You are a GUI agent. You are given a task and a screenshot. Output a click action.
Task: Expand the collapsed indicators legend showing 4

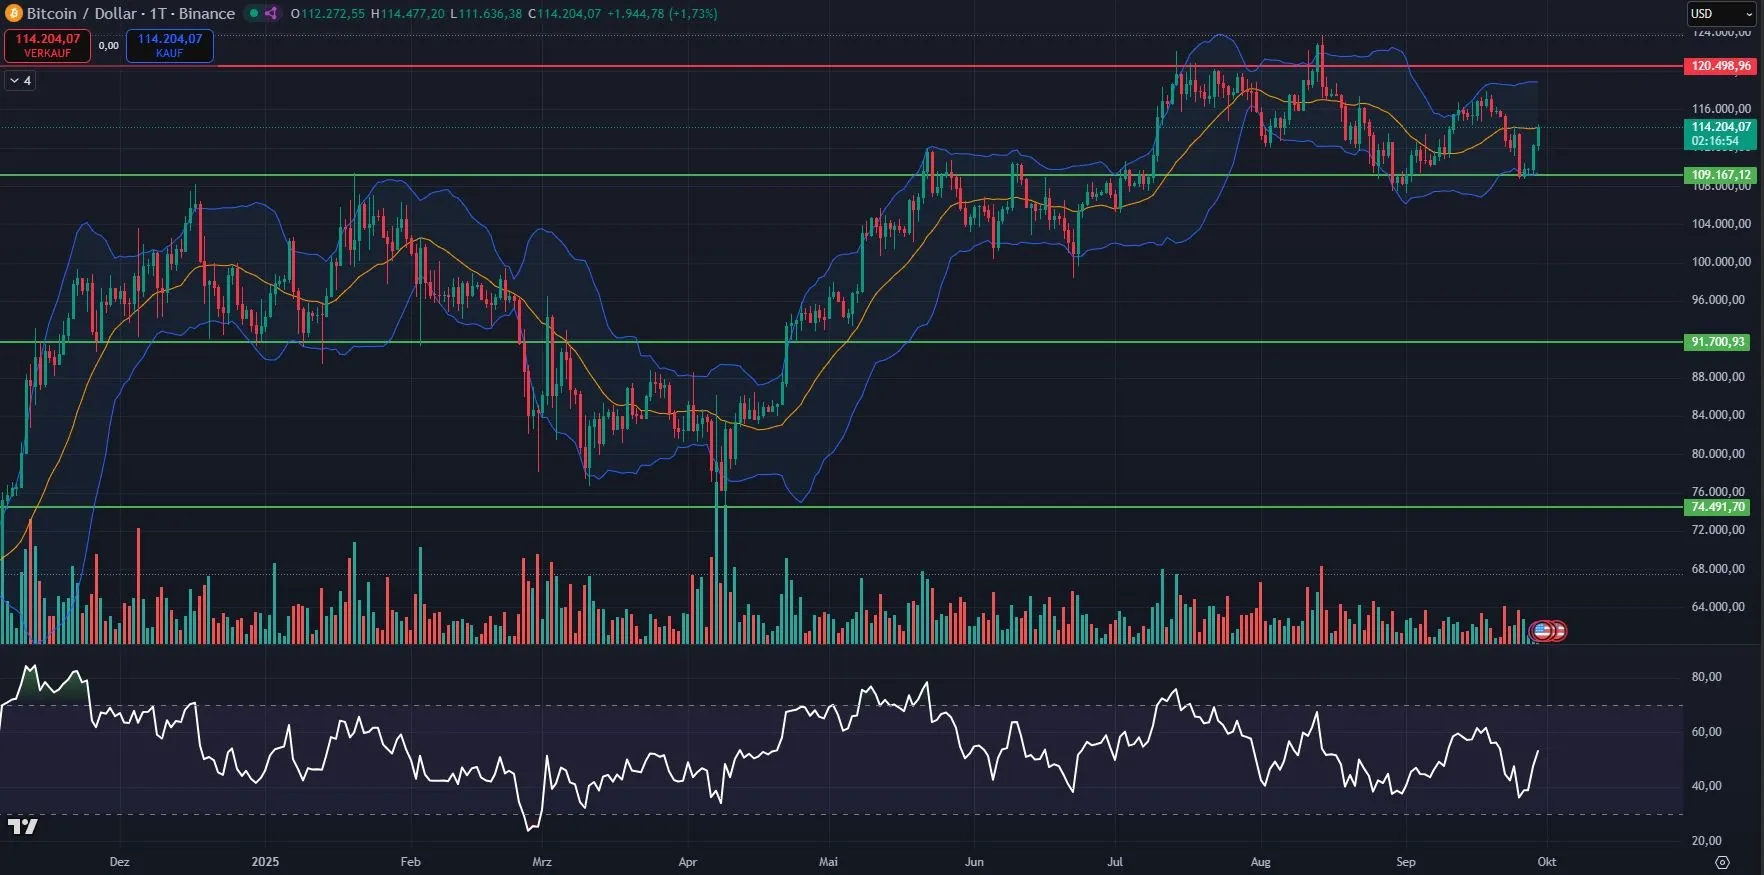coord(21,81)
